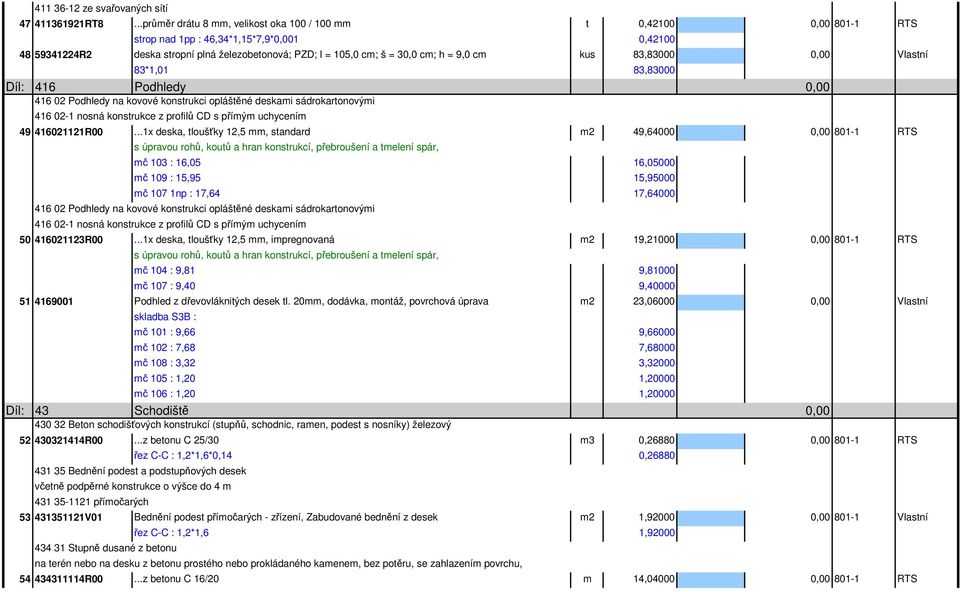
Task: Select the section header 'Schodiště'
Action: (x=161, y=410)
